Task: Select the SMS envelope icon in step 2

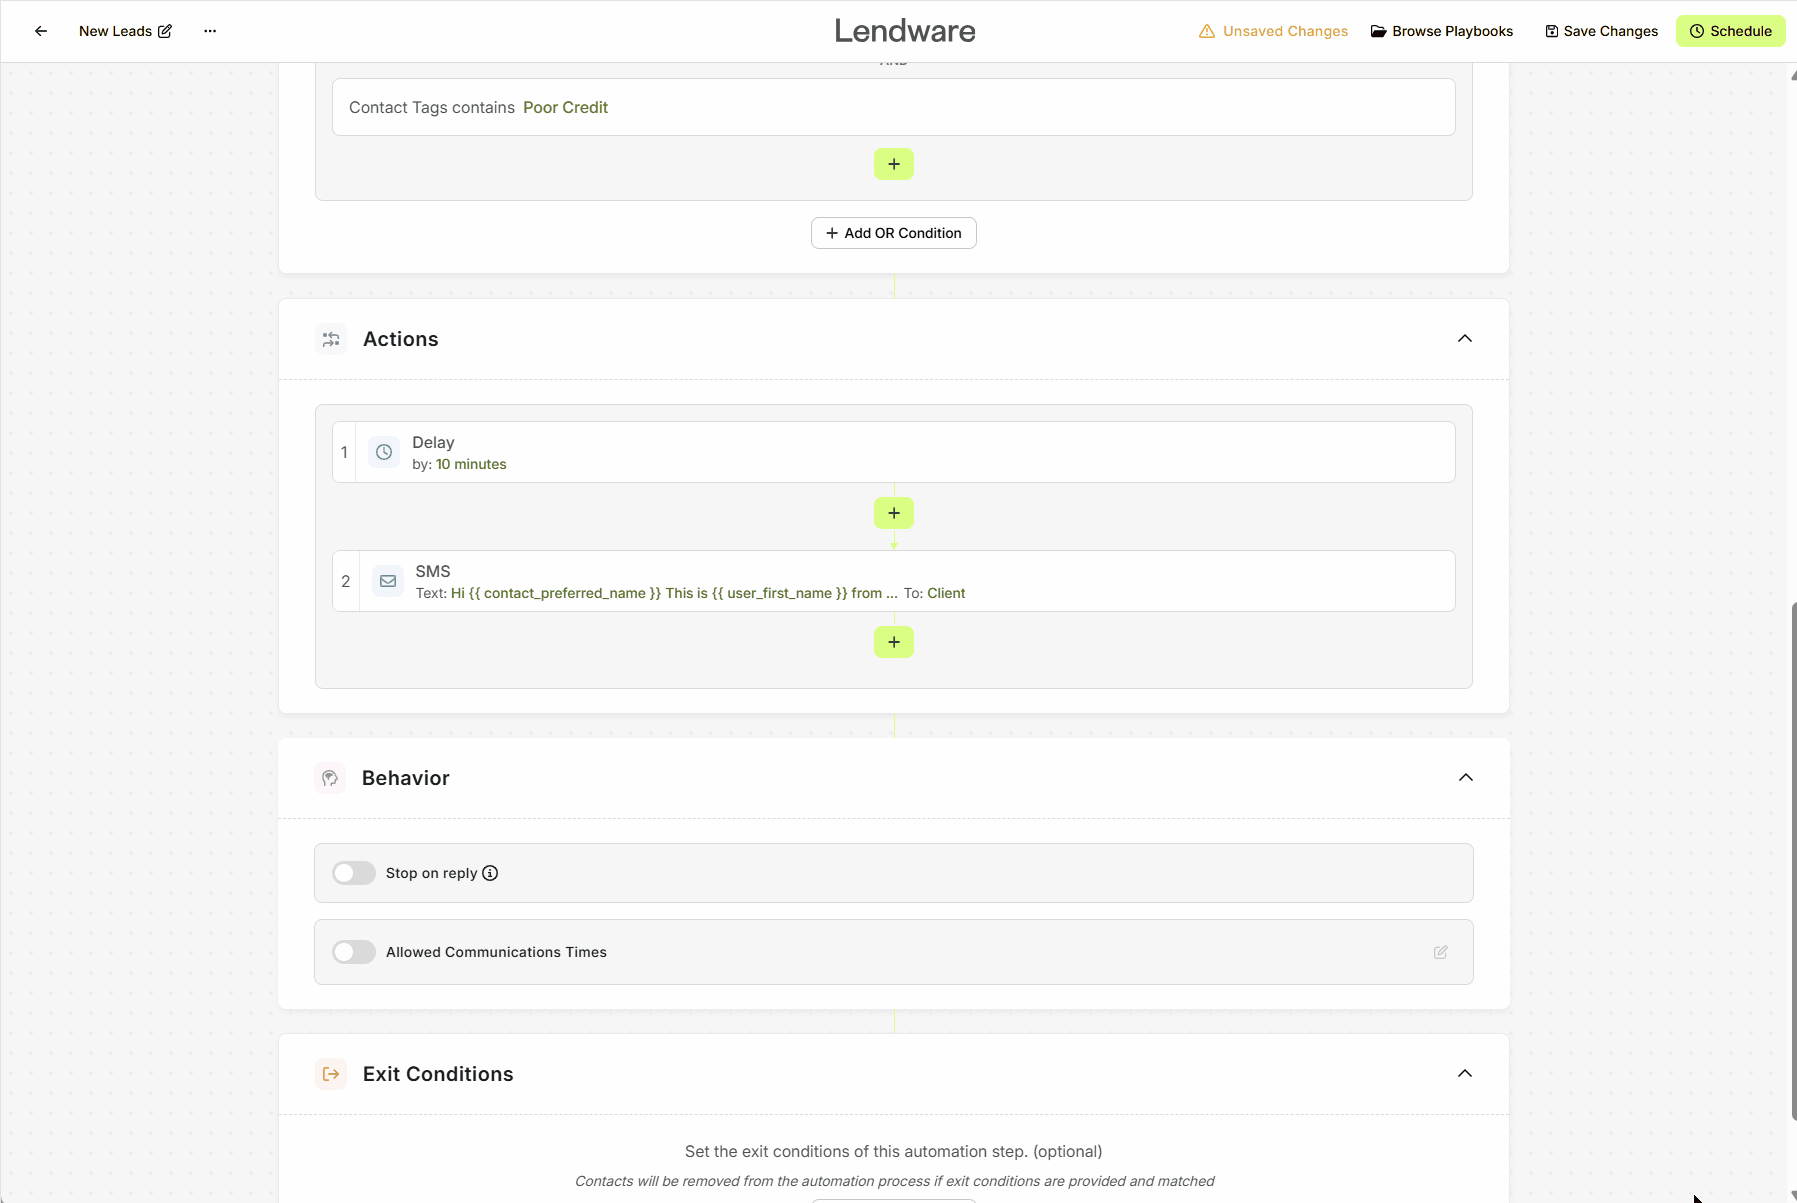Action: point(387,580)
